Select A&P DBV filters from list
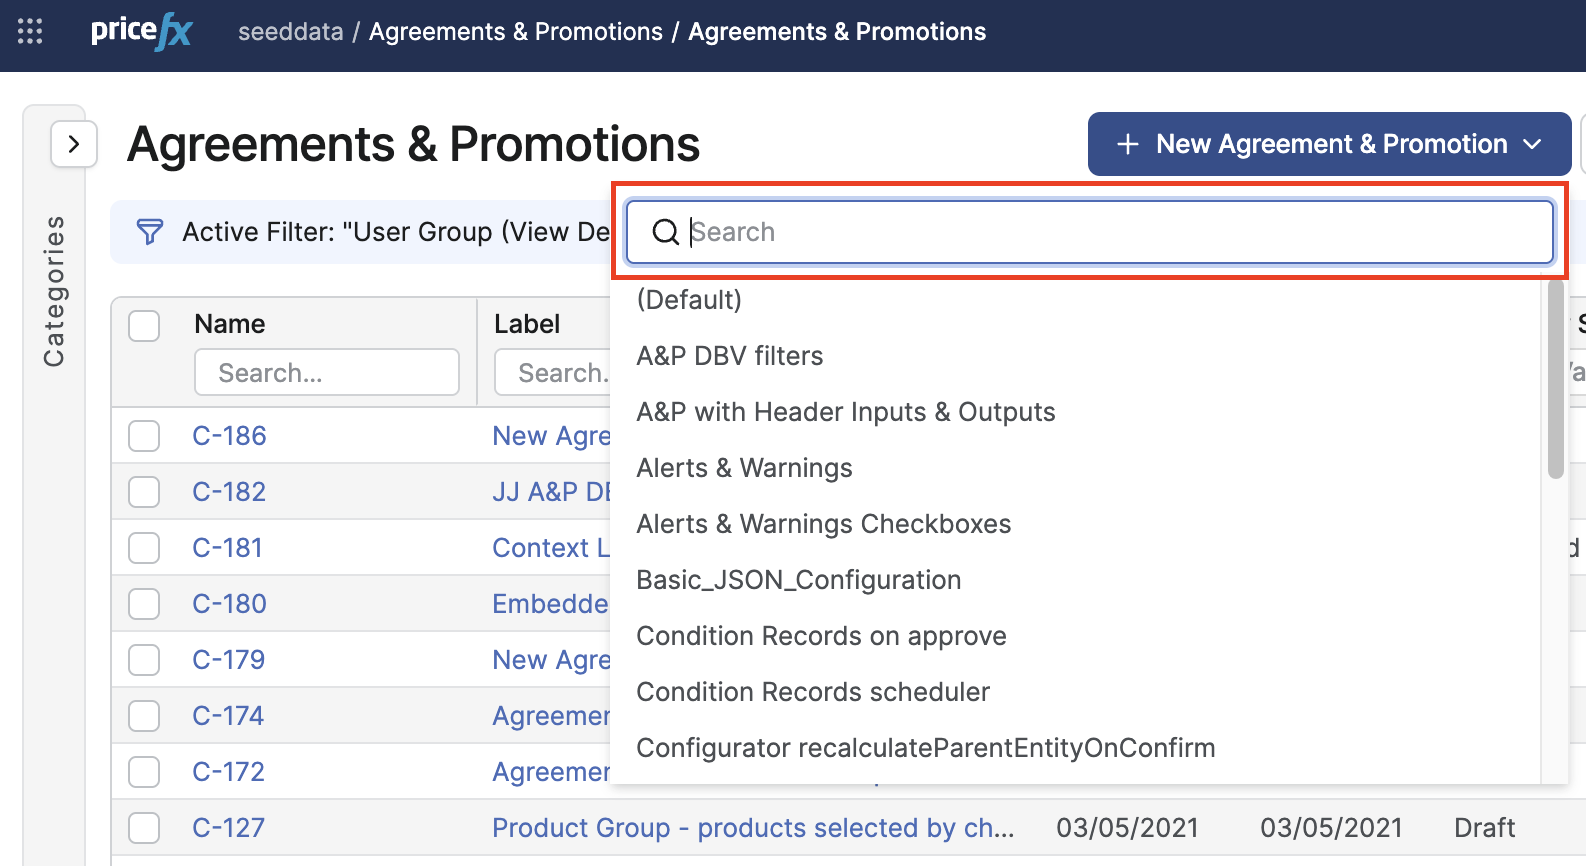 (x=729, y=356)
